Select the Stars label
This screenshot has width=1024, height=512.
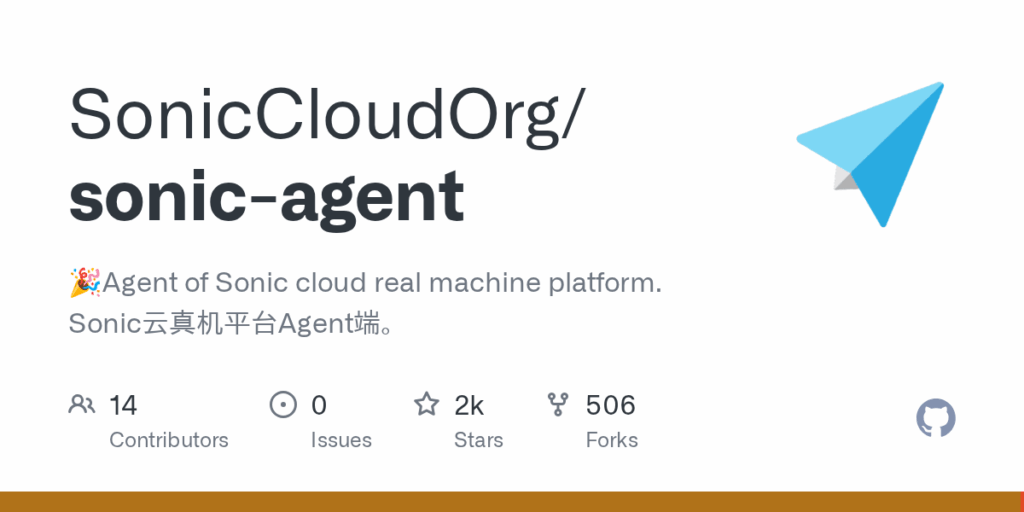[x=479, y=440]
